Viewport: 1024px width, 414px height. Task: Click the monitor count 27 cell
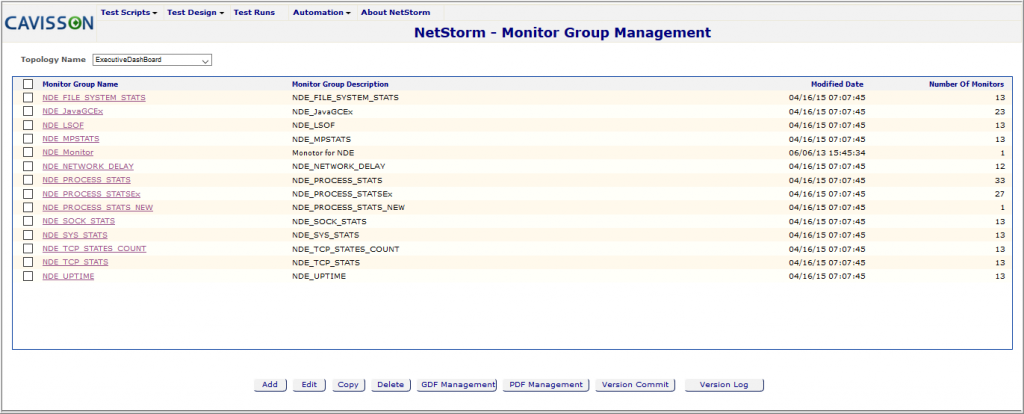pos(999,194)
